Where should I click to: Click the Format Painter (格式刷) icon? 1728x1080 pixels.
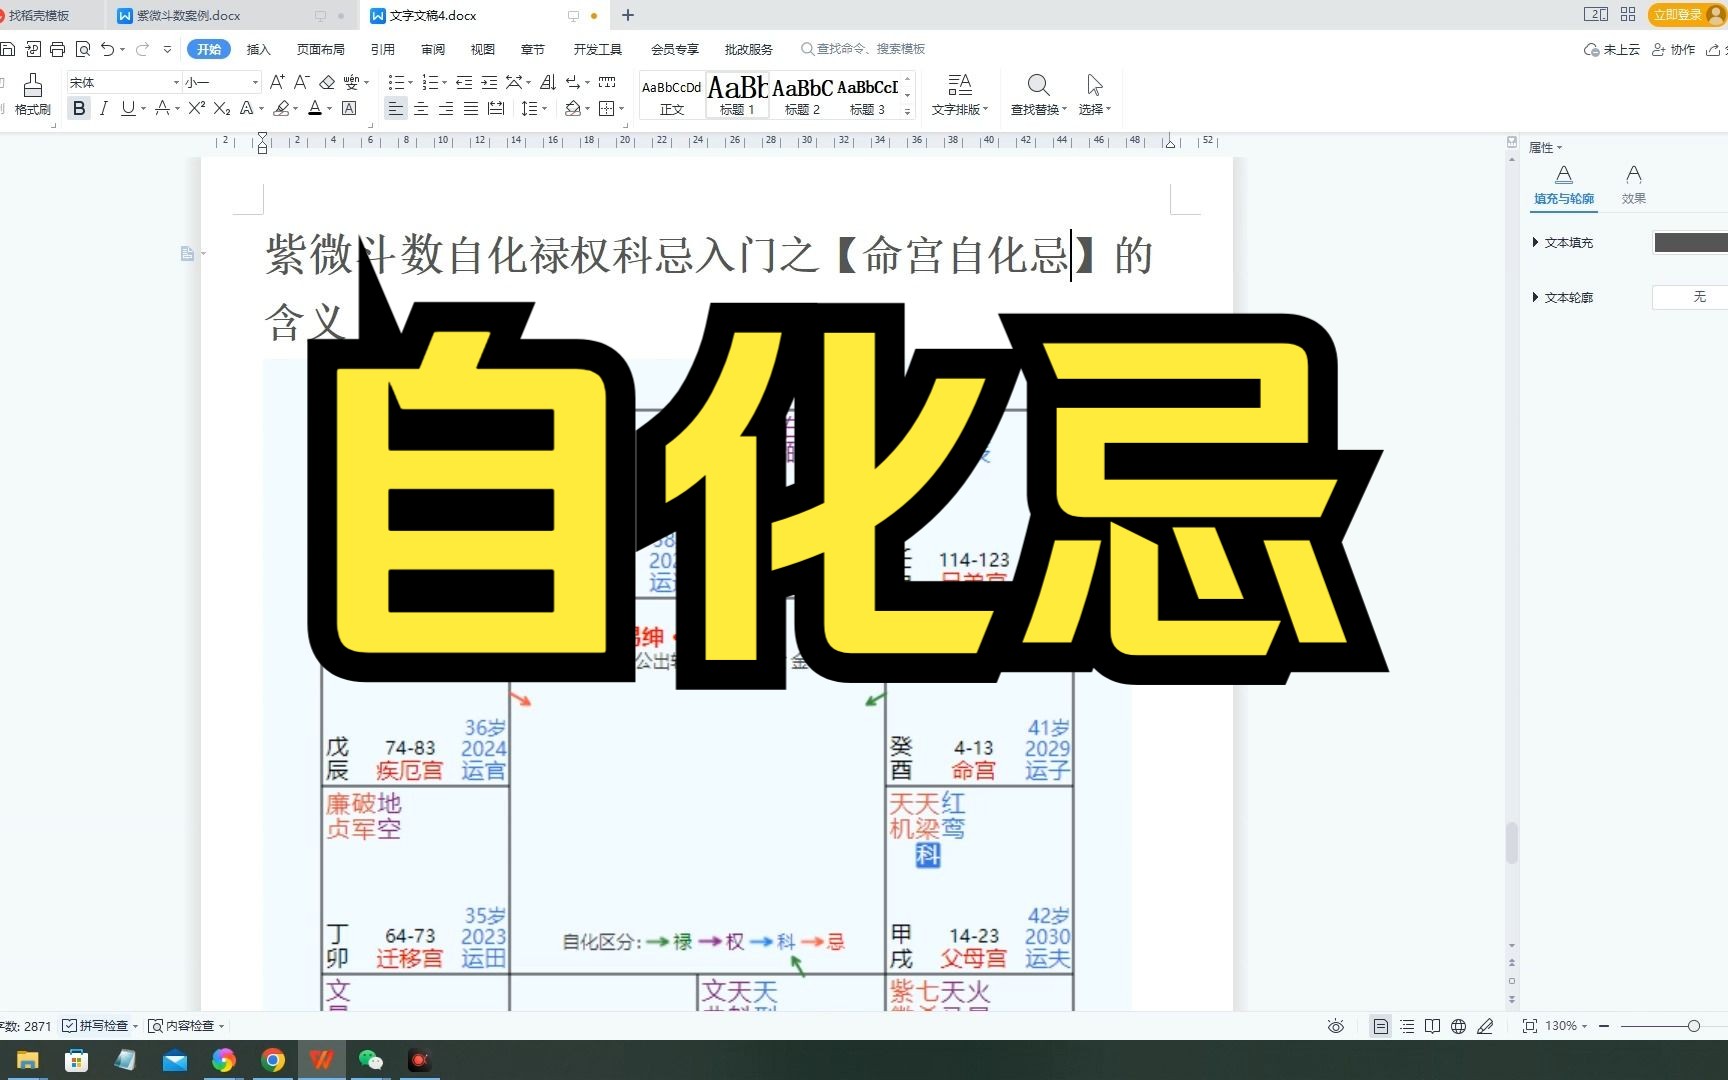tap(32, 85)
